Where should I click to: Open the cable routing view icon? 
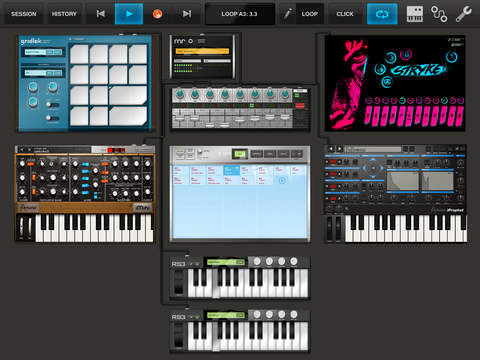coord(439,14)
